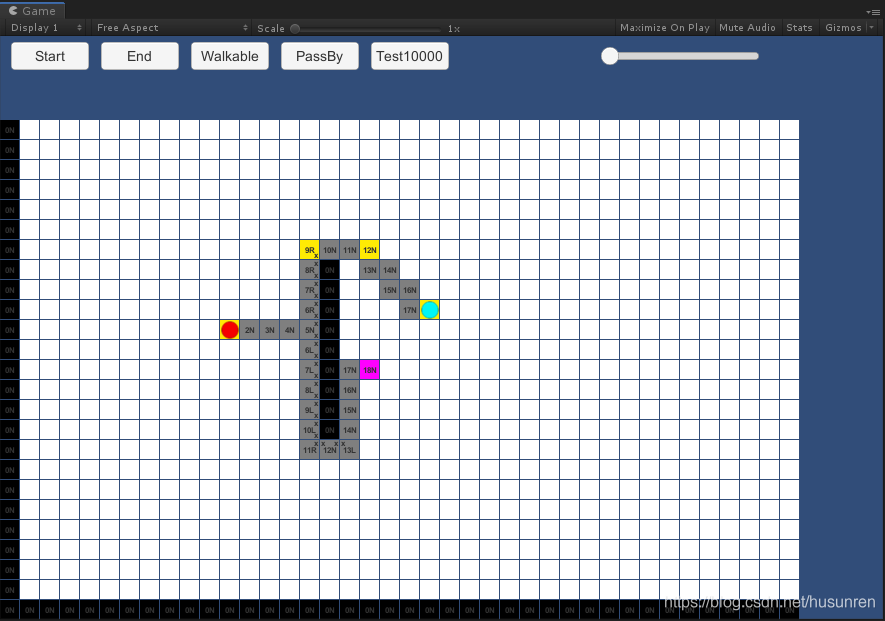This screenshot has width=885, height=621.
Task: Select the 11R path cell
Action: pyautogui.click(x=309, y=450)
